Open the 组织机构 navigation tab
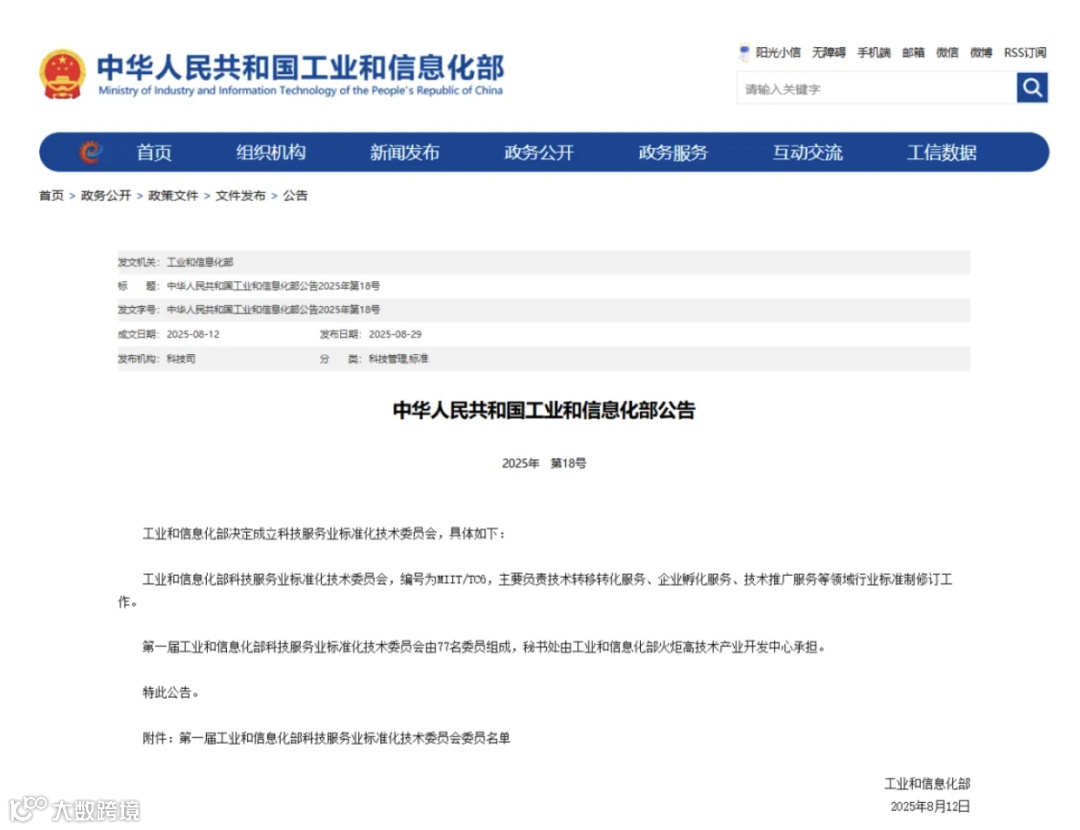 [x=271, y=152]
